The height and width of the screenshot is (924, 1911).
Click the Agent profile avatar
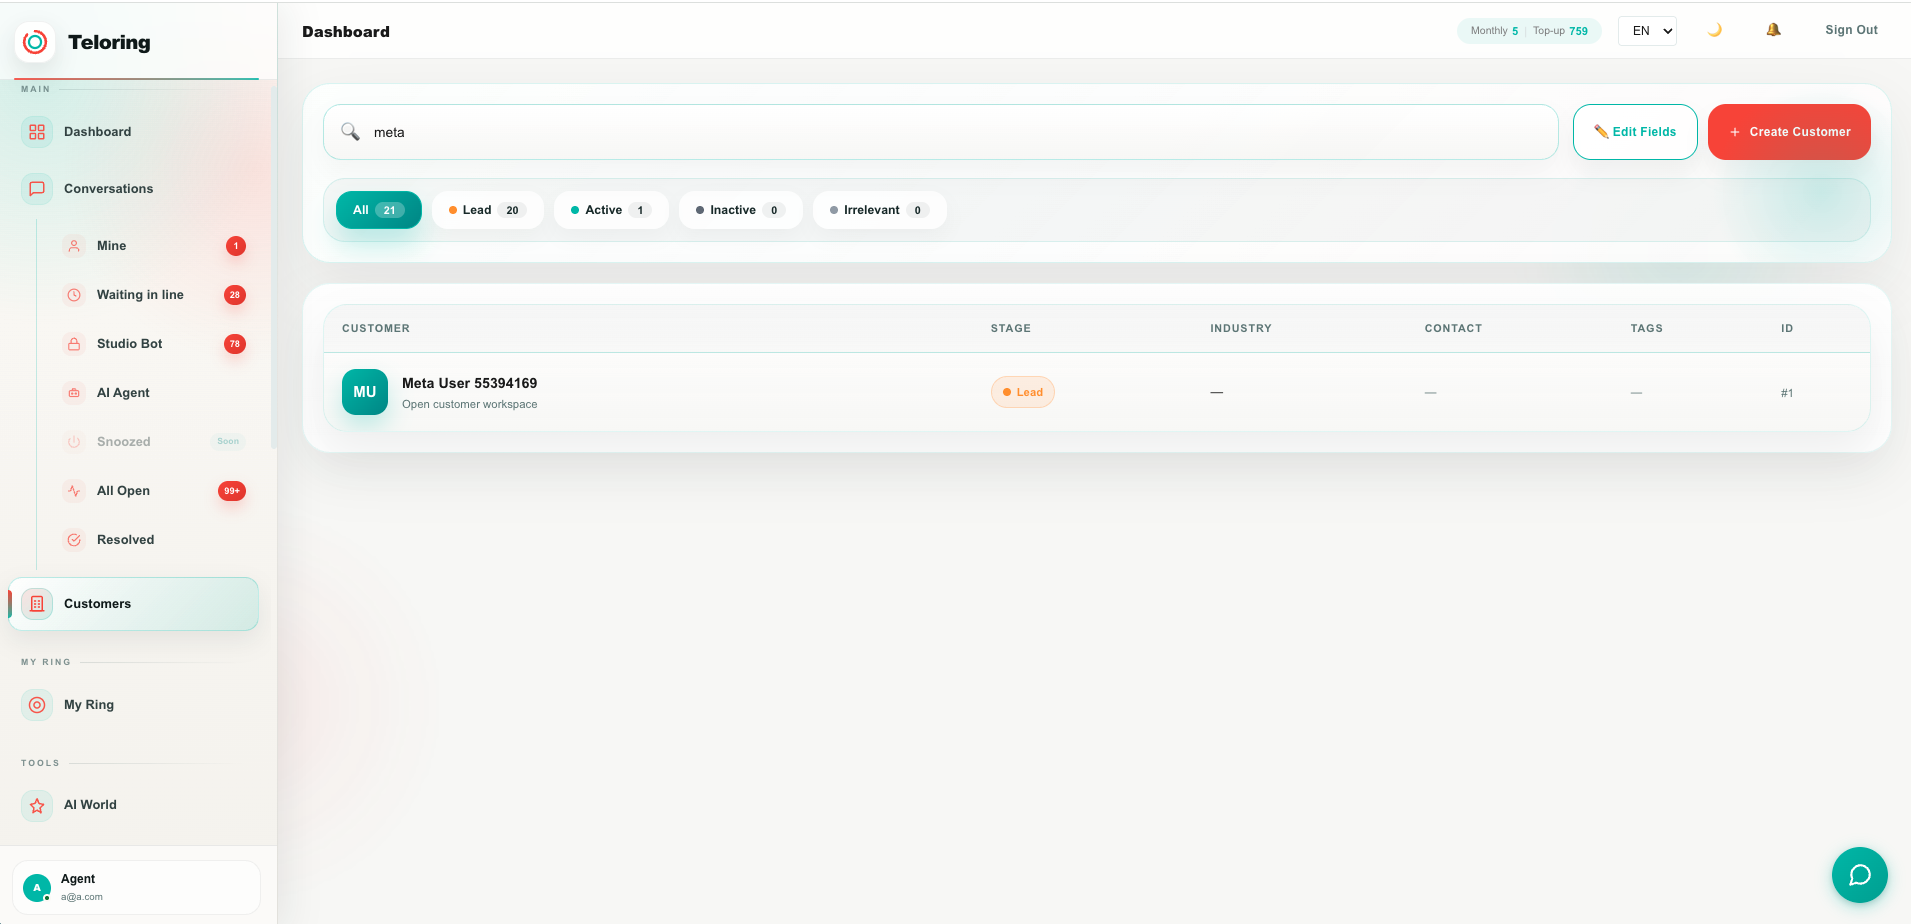[37, 887]
